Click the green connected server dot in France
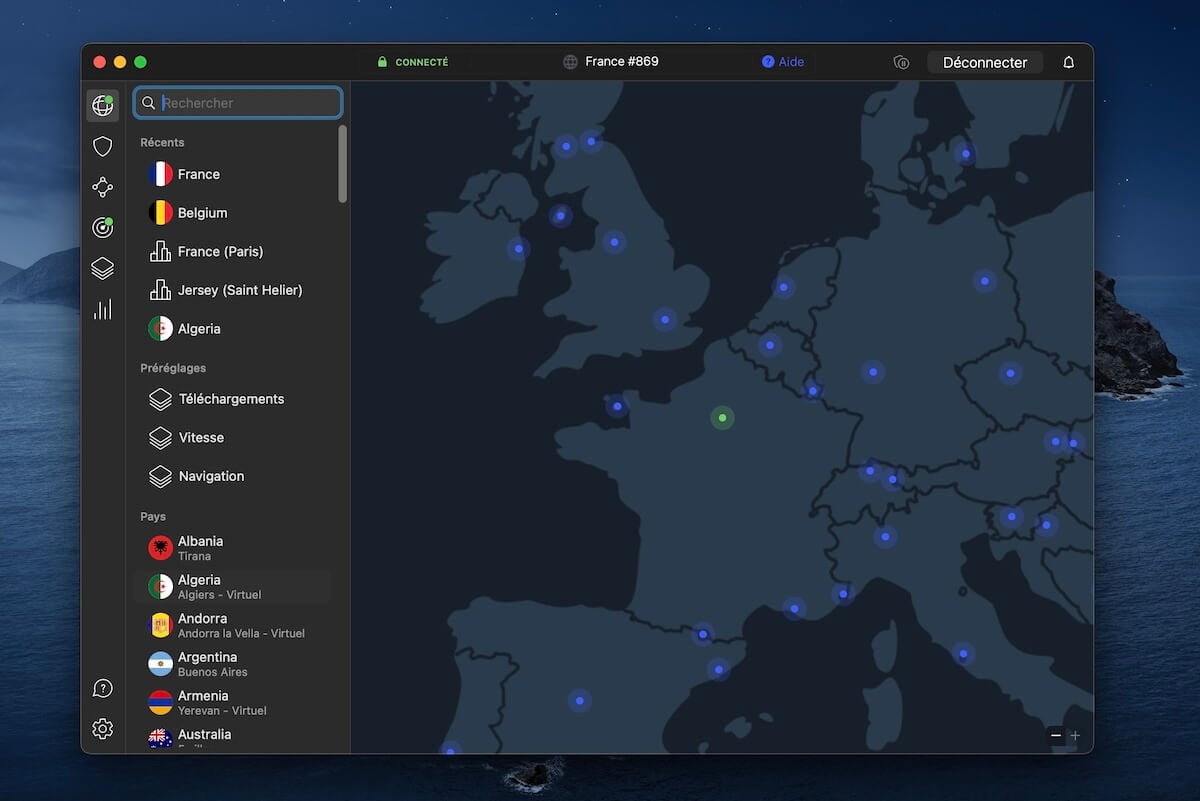The height and width of the screenshot is (801, 1200). tap(722, 418)
